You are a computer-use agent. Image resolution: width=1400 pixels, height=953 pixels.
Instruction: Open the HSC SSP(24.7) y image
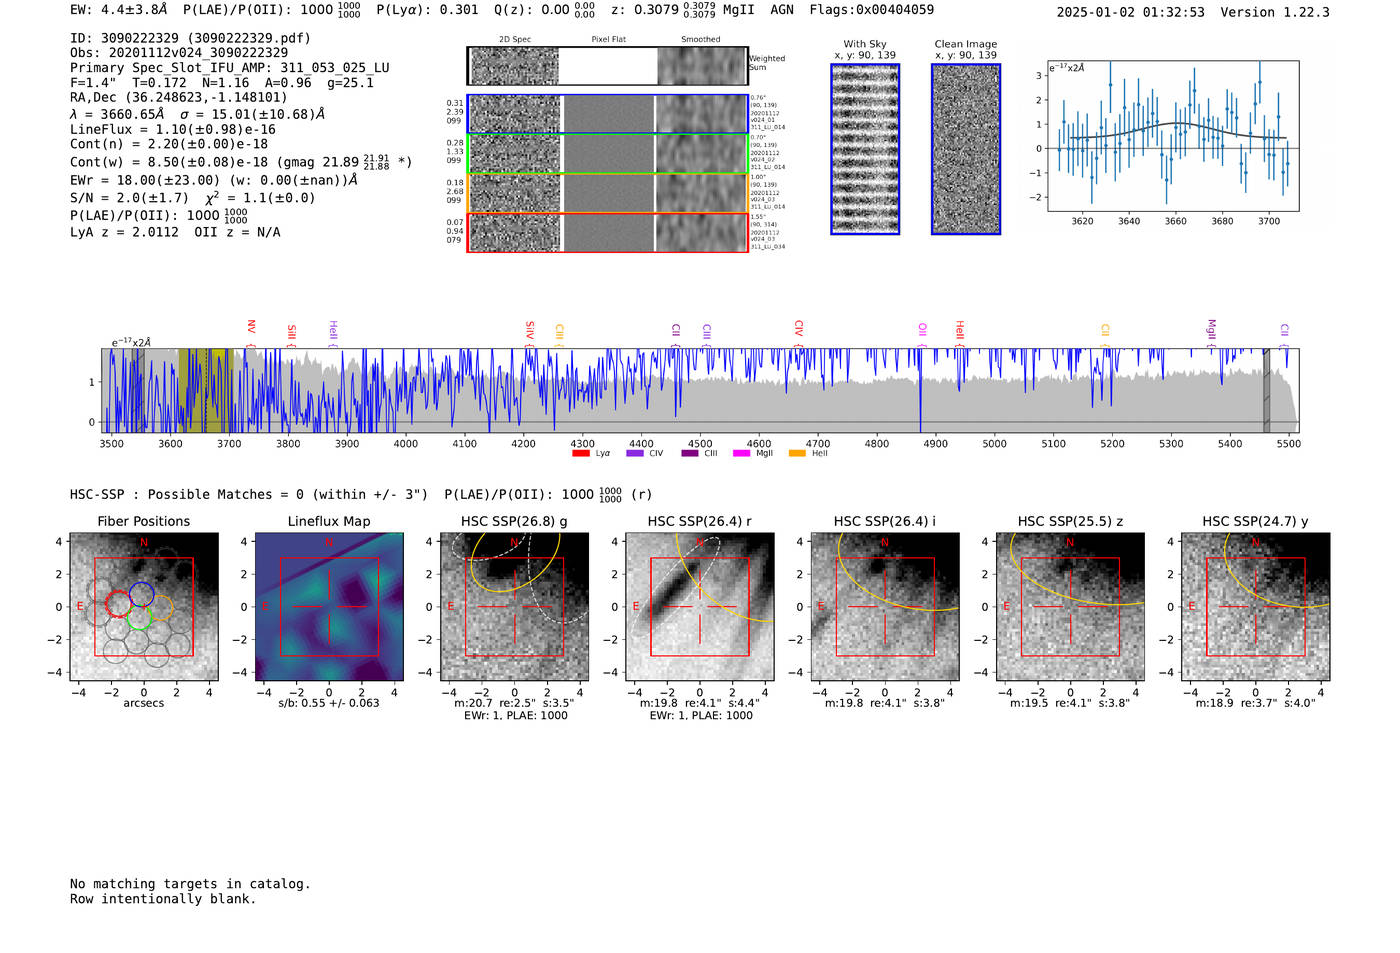click(1256, 606)
